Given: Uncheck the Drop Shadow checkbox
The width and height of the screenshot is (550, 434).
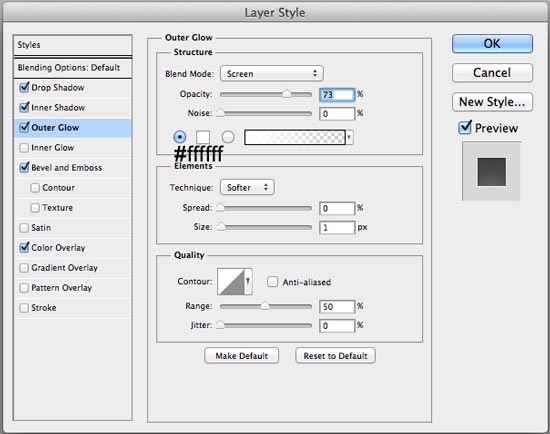Looking at the screenshot, I should click(x=24, y=87).
